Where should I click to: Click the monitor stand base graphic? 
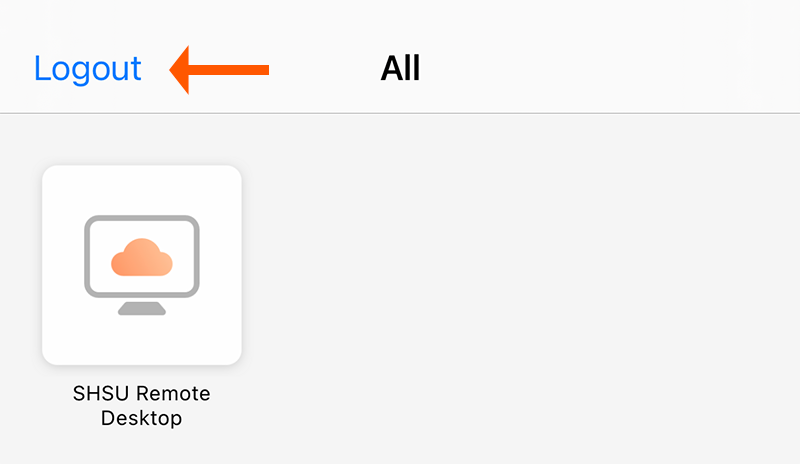(142, 308)
